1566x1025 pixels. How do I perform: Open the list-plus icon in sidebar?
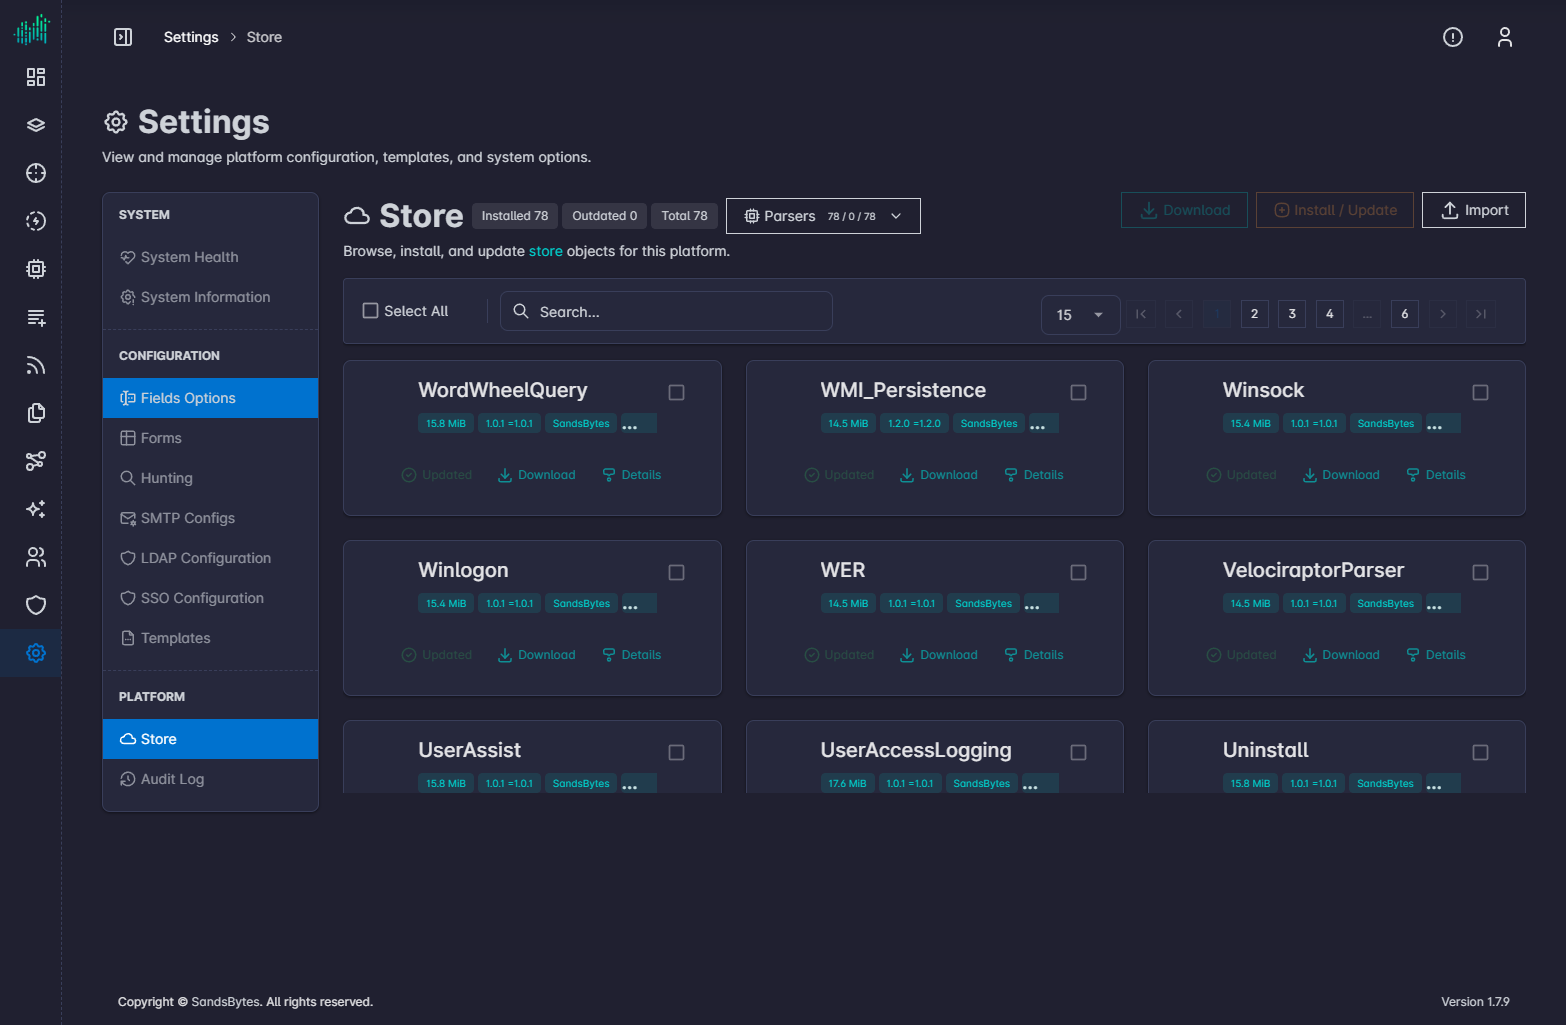click(x=36, y=317)
